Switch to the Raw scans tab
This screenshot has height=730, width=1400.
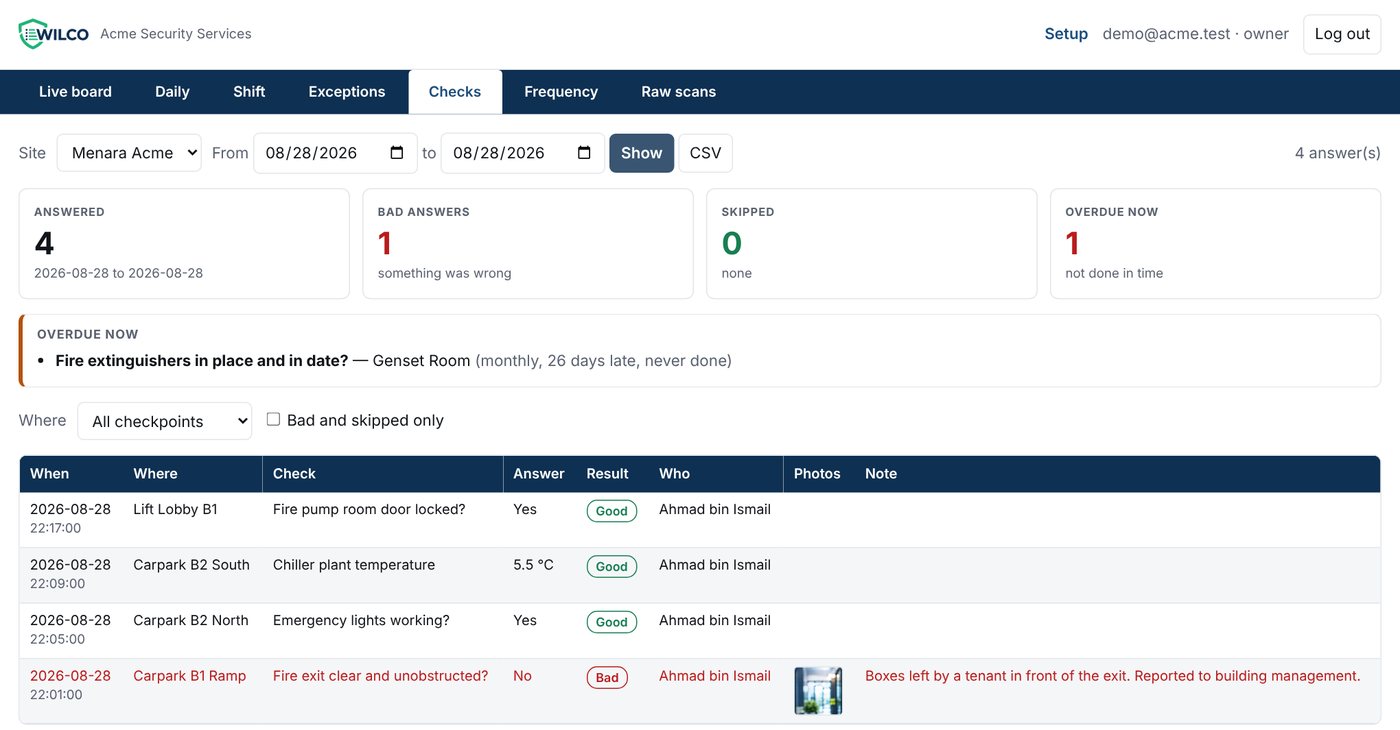coord(679,92)
